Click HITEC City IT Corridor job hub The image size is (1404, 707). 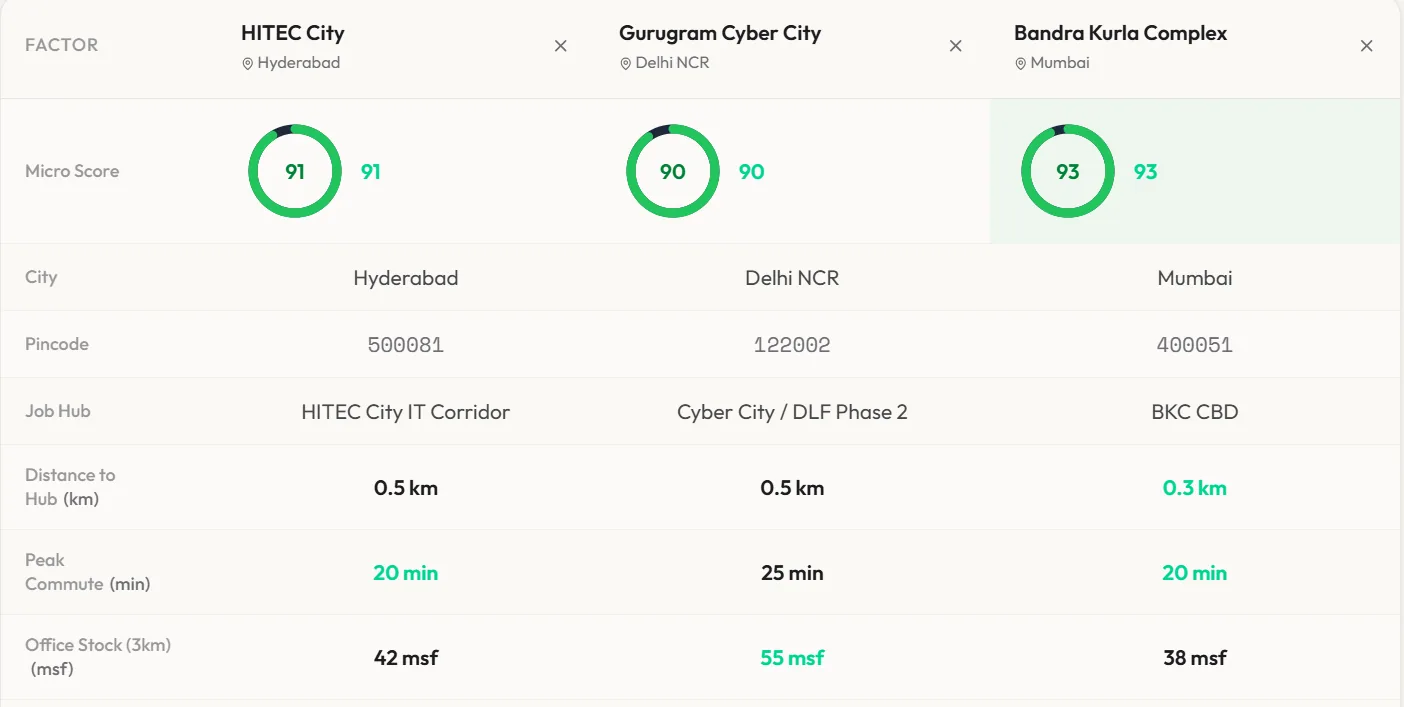pyautogui.click(x=406, y=412)
